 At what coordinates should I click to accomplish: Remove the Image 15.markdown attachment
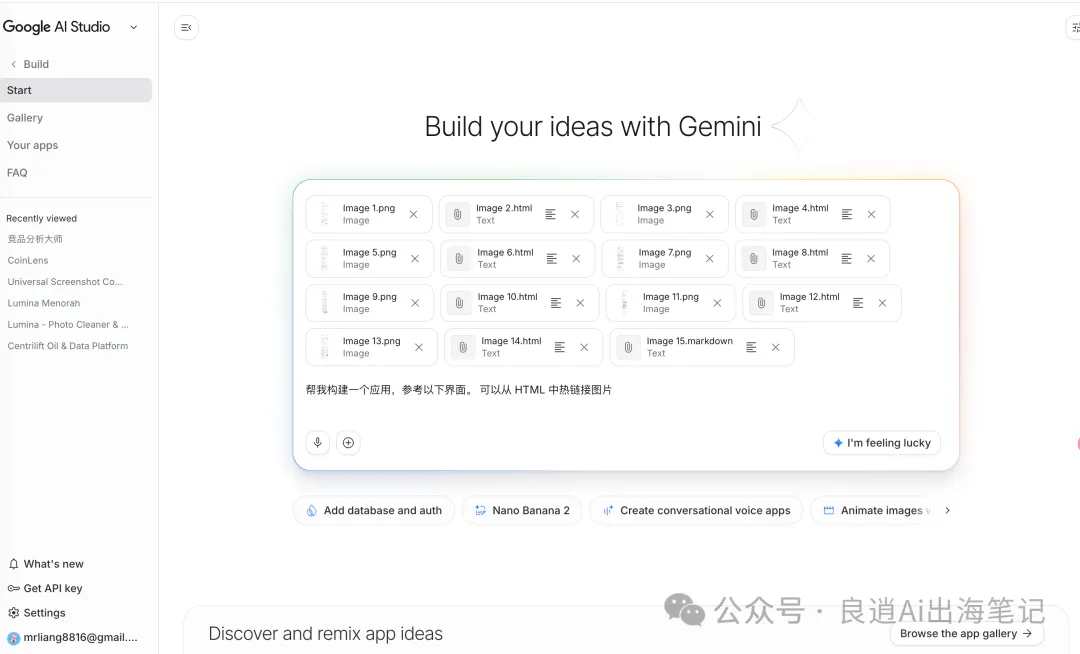(x=777, y=347)
